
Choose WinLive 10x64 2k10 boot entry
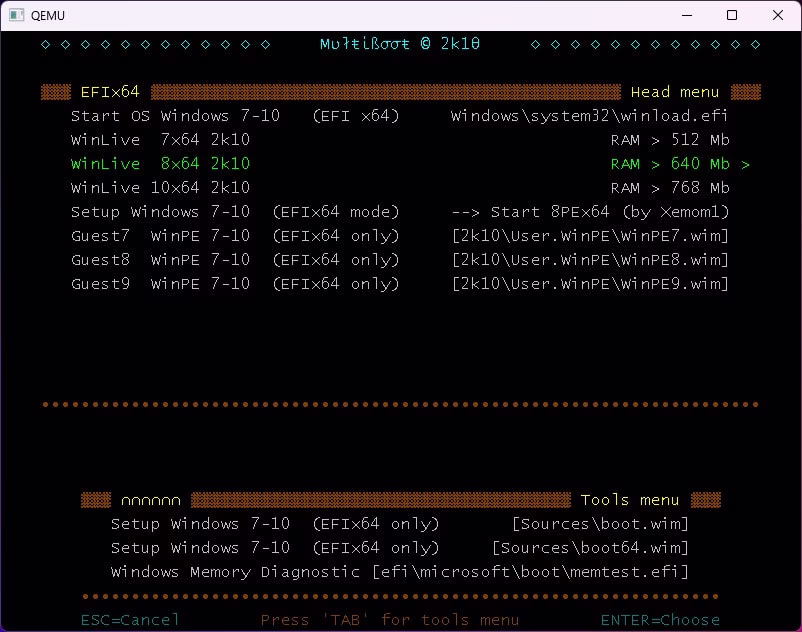(x=399, y=188)
